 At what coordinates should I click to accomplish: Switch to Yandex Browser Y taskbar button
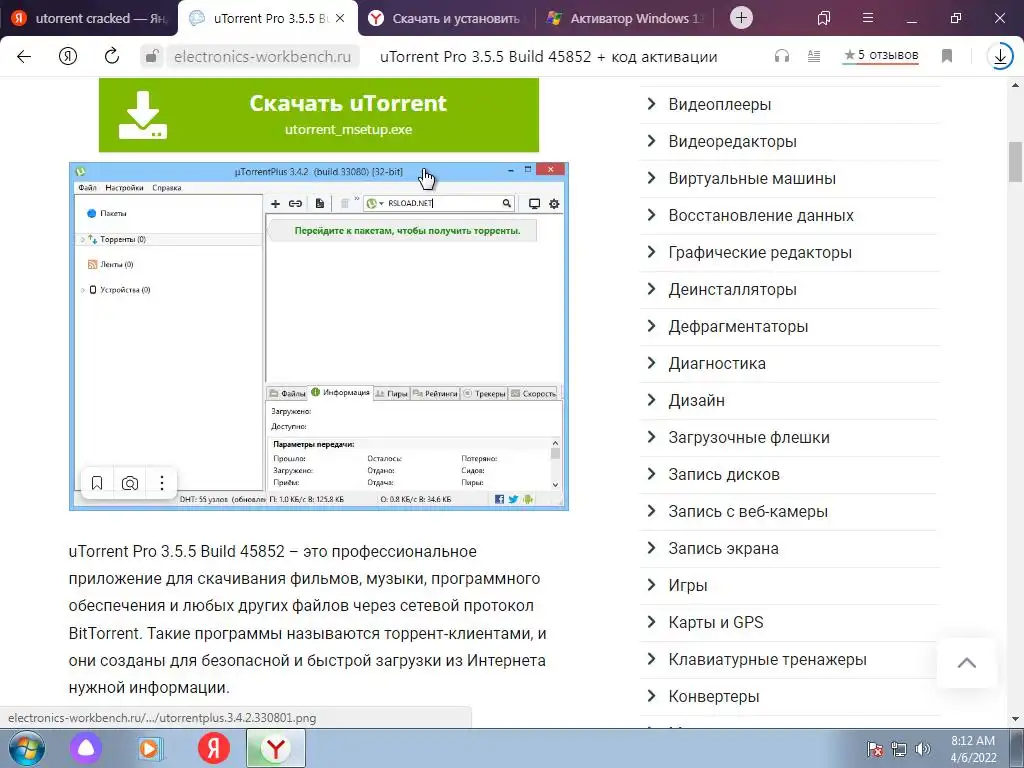(276, 748)
